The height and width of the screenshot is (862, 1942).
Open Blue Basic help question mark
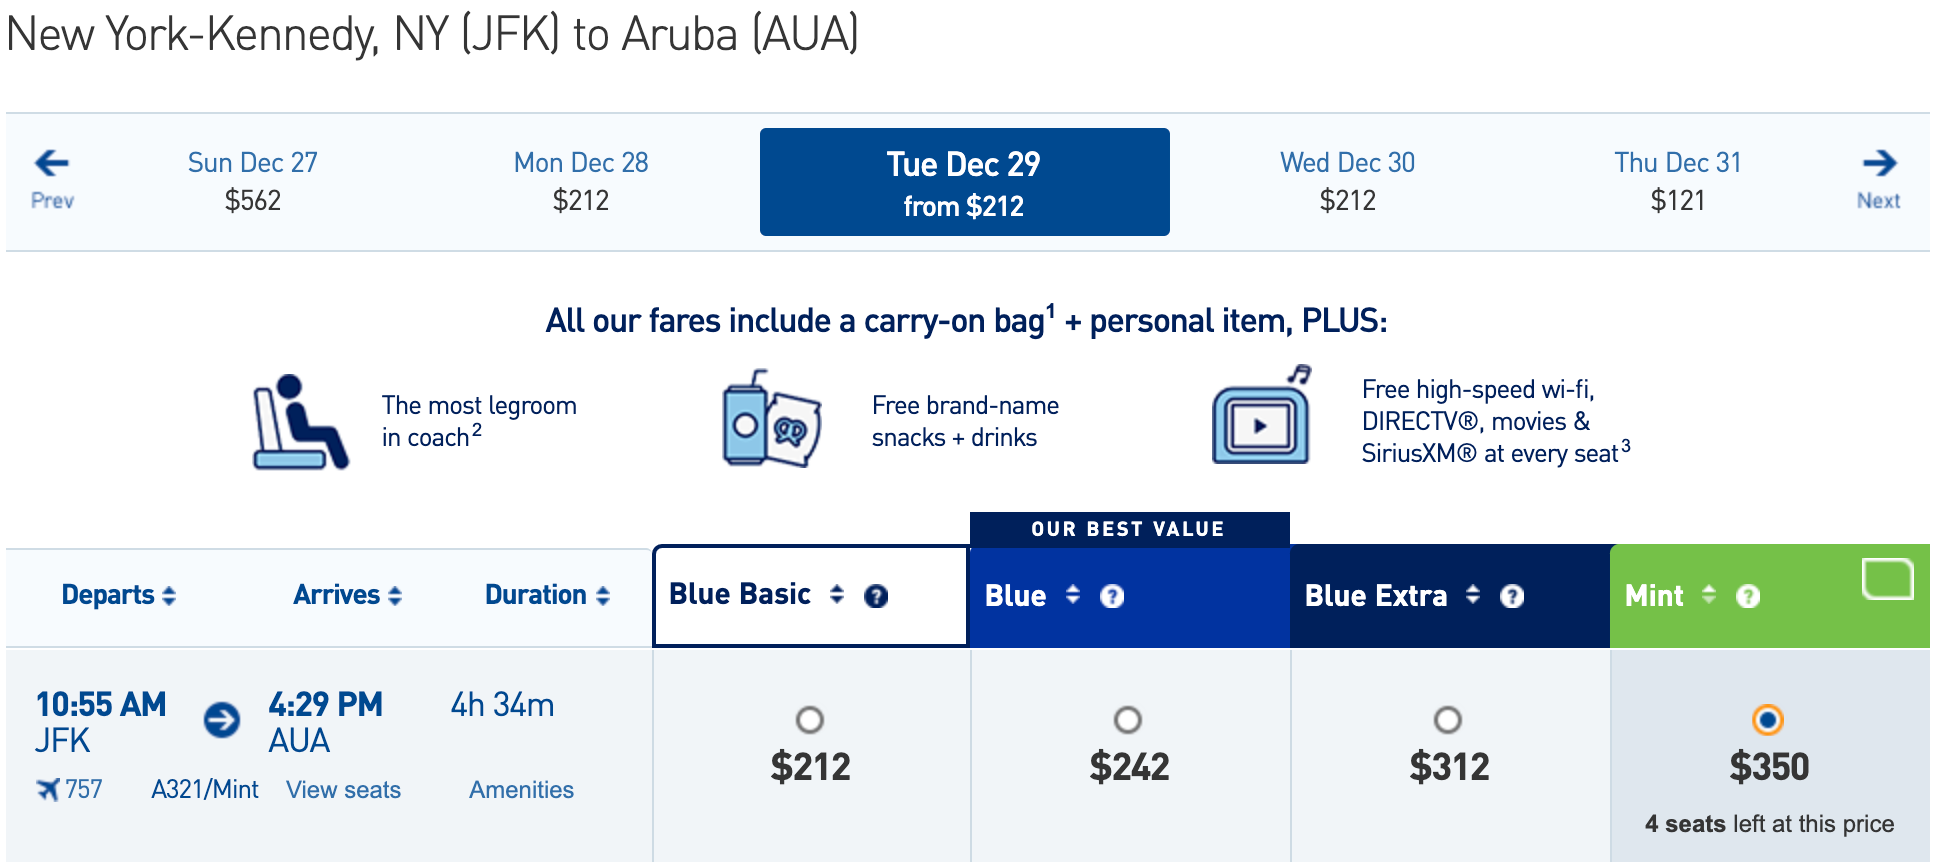[x=876, y=596]
